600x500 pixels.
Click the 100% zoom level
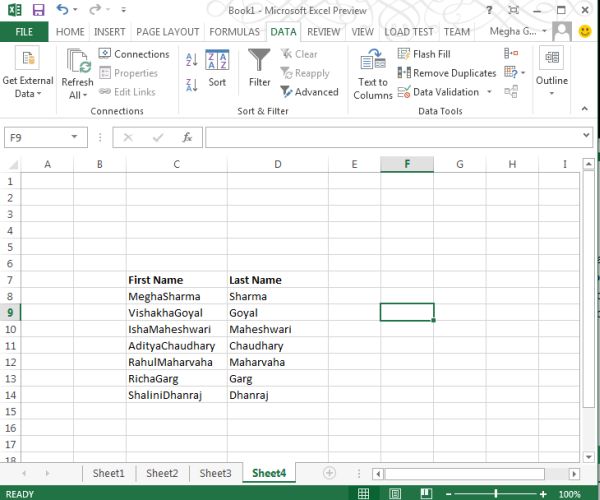tap(570, 494)
